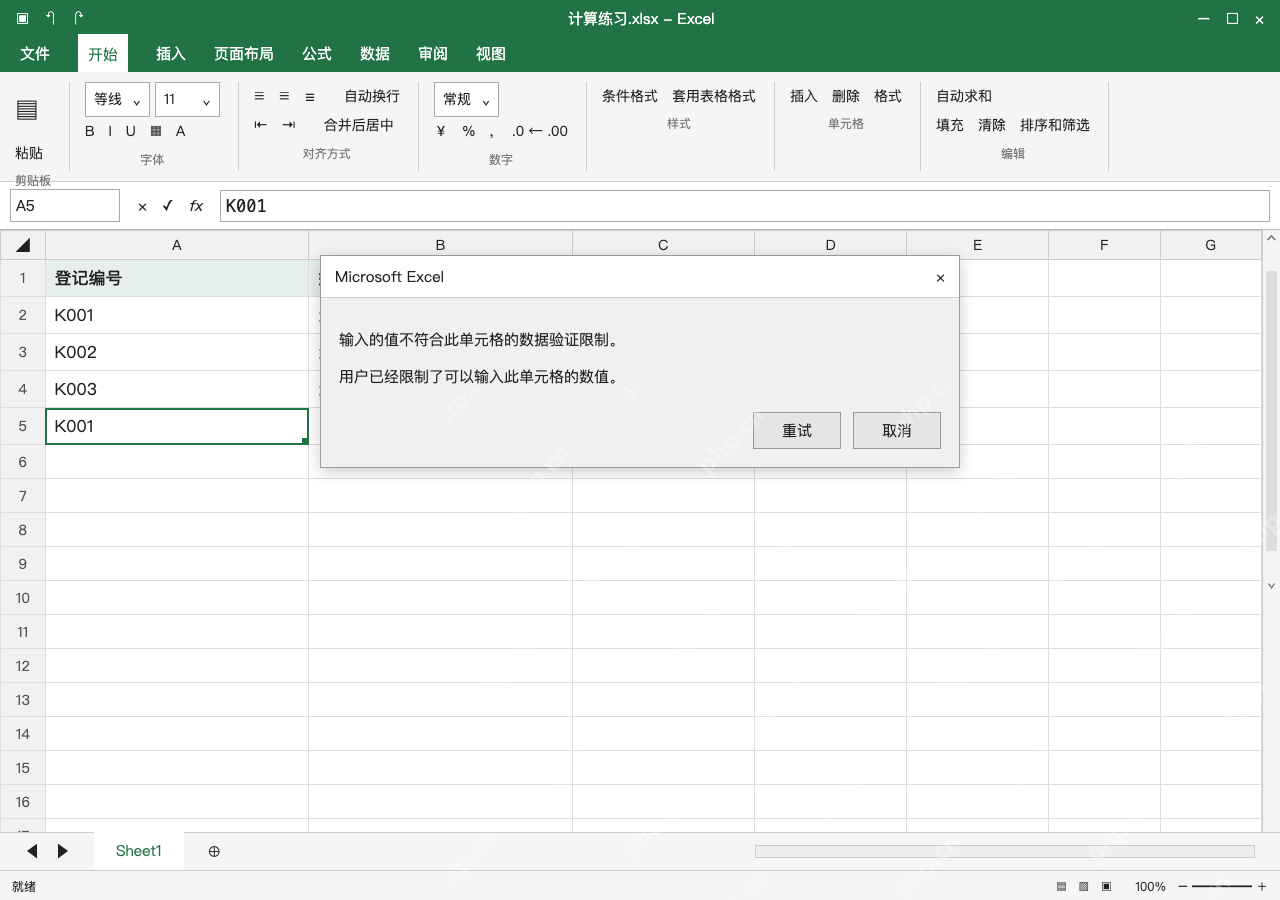1280x900 pixels.
Task: Switch to the 数据 ribbon tab
Action: click(x=375, y=54)
